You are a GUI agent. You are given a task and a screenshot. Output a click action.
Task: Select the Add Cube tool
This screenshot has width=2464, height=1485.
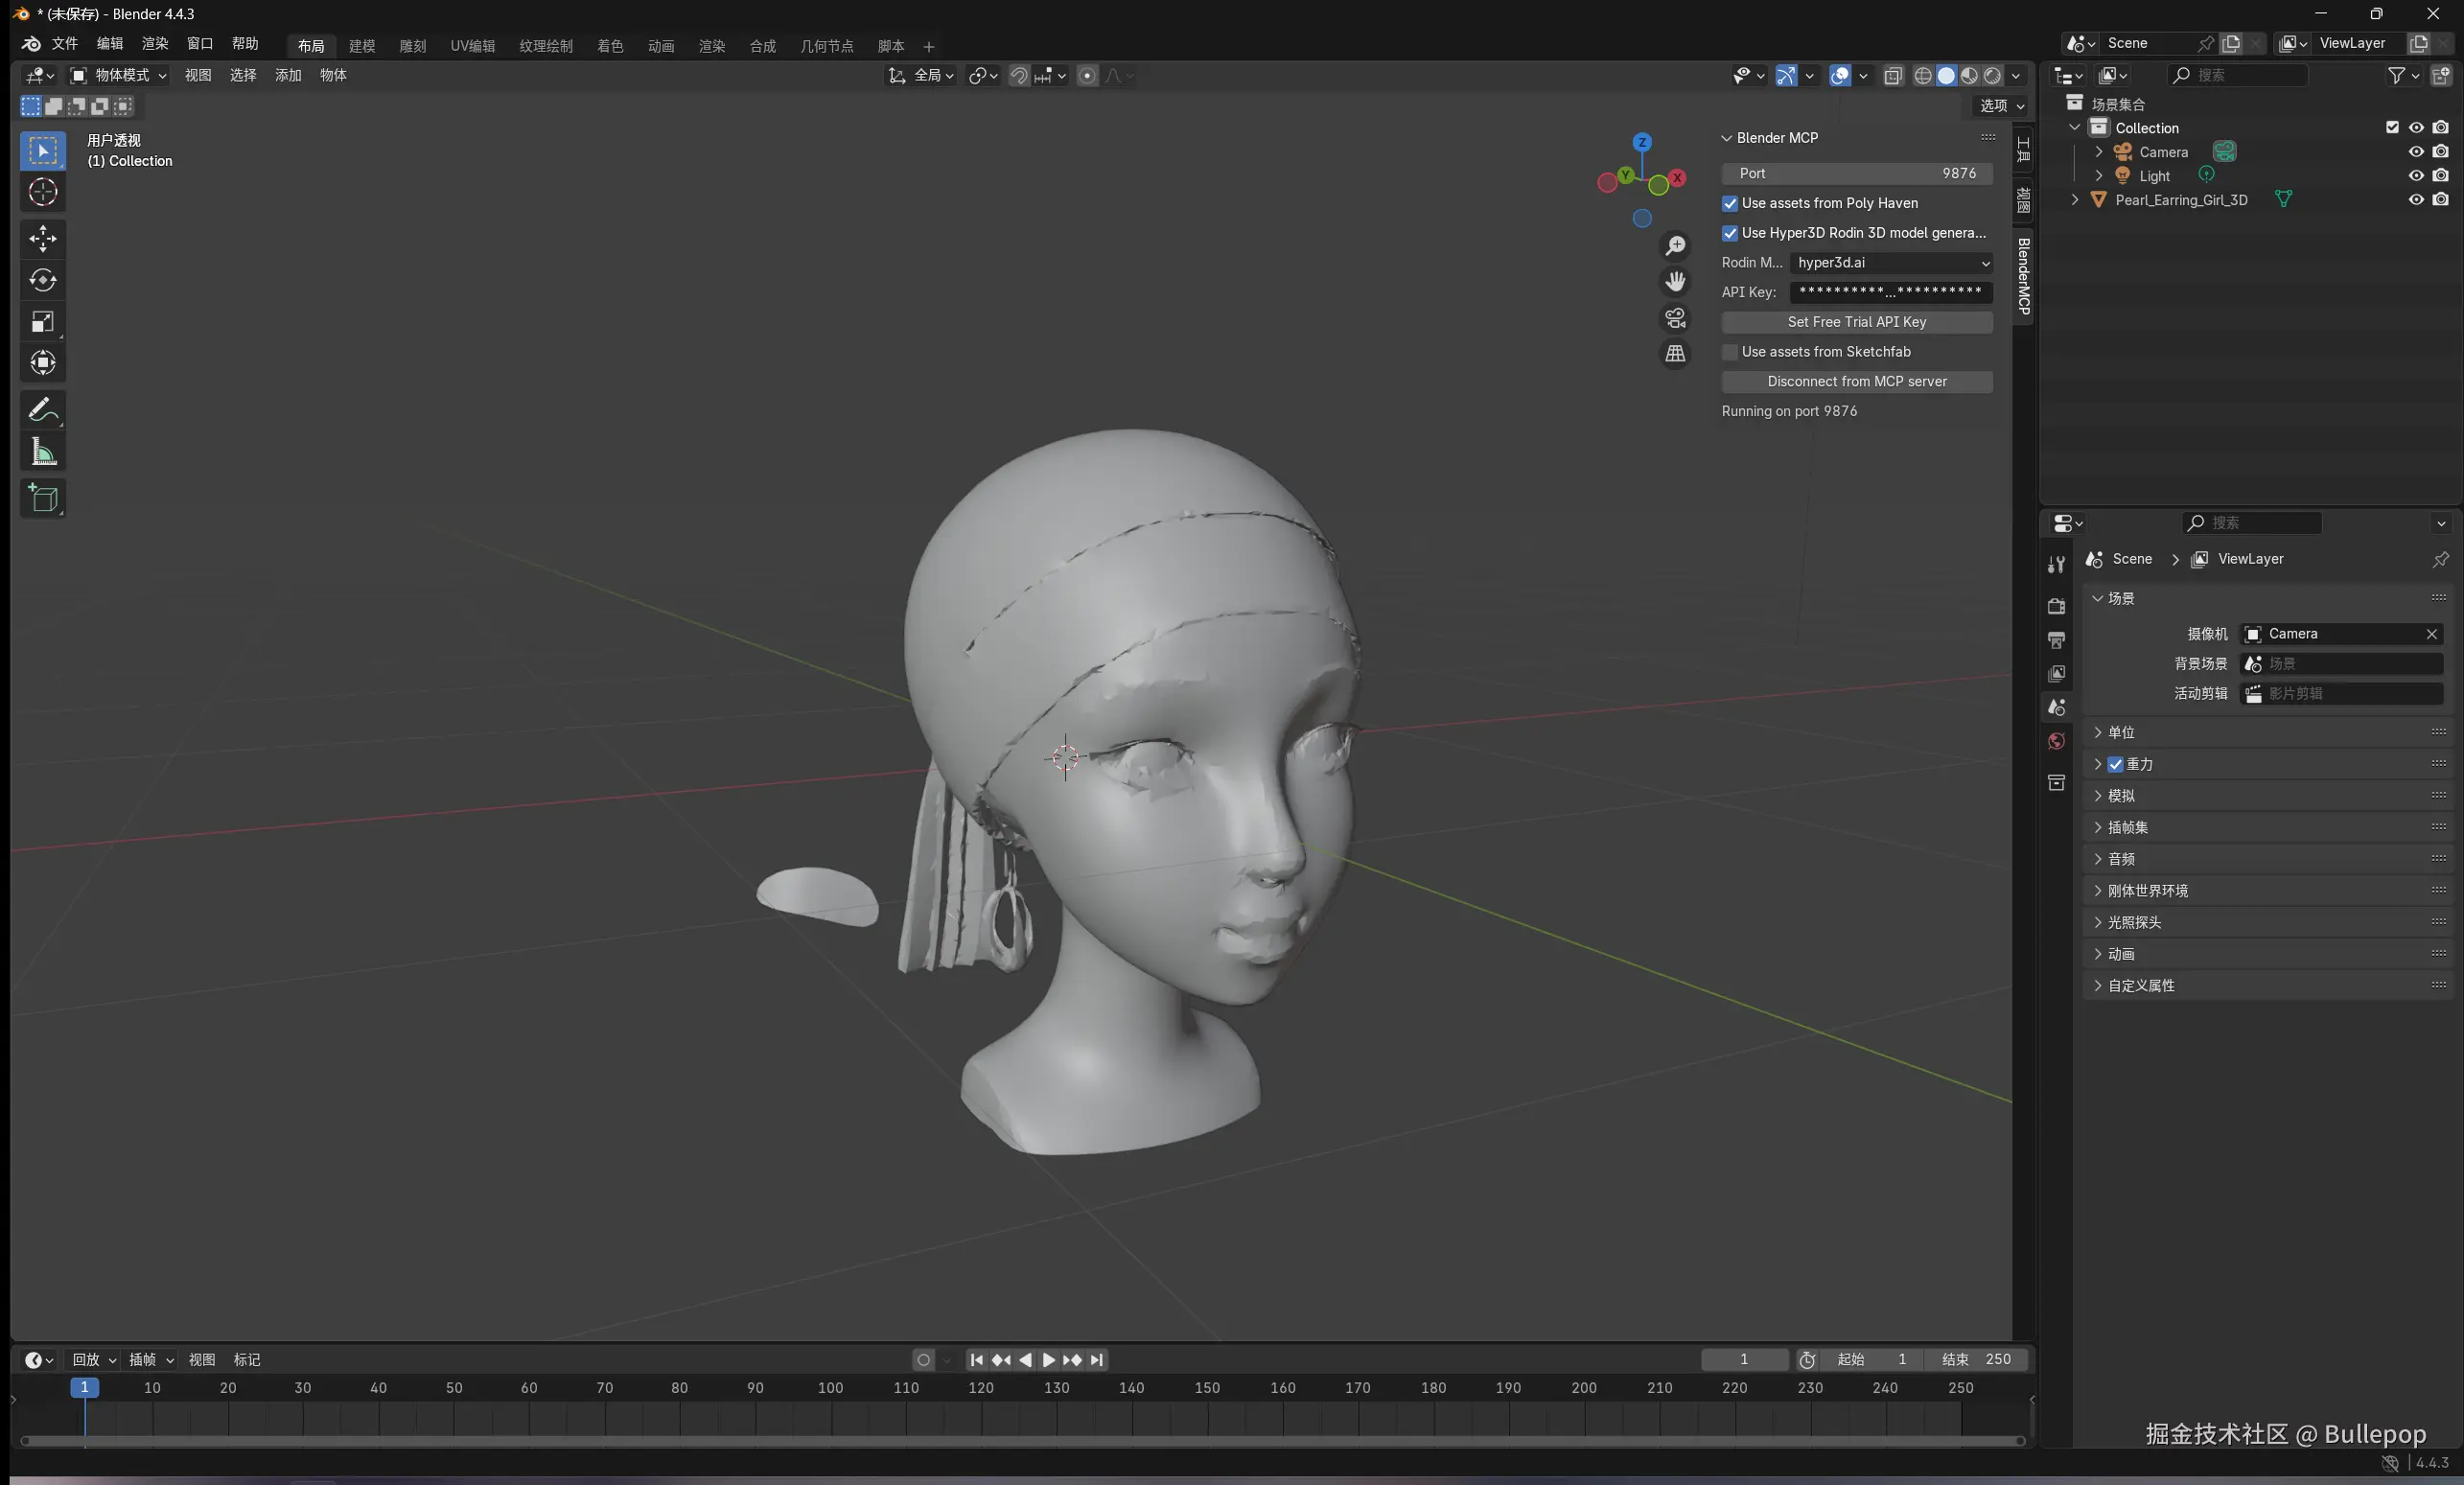[x=42, y=498]
